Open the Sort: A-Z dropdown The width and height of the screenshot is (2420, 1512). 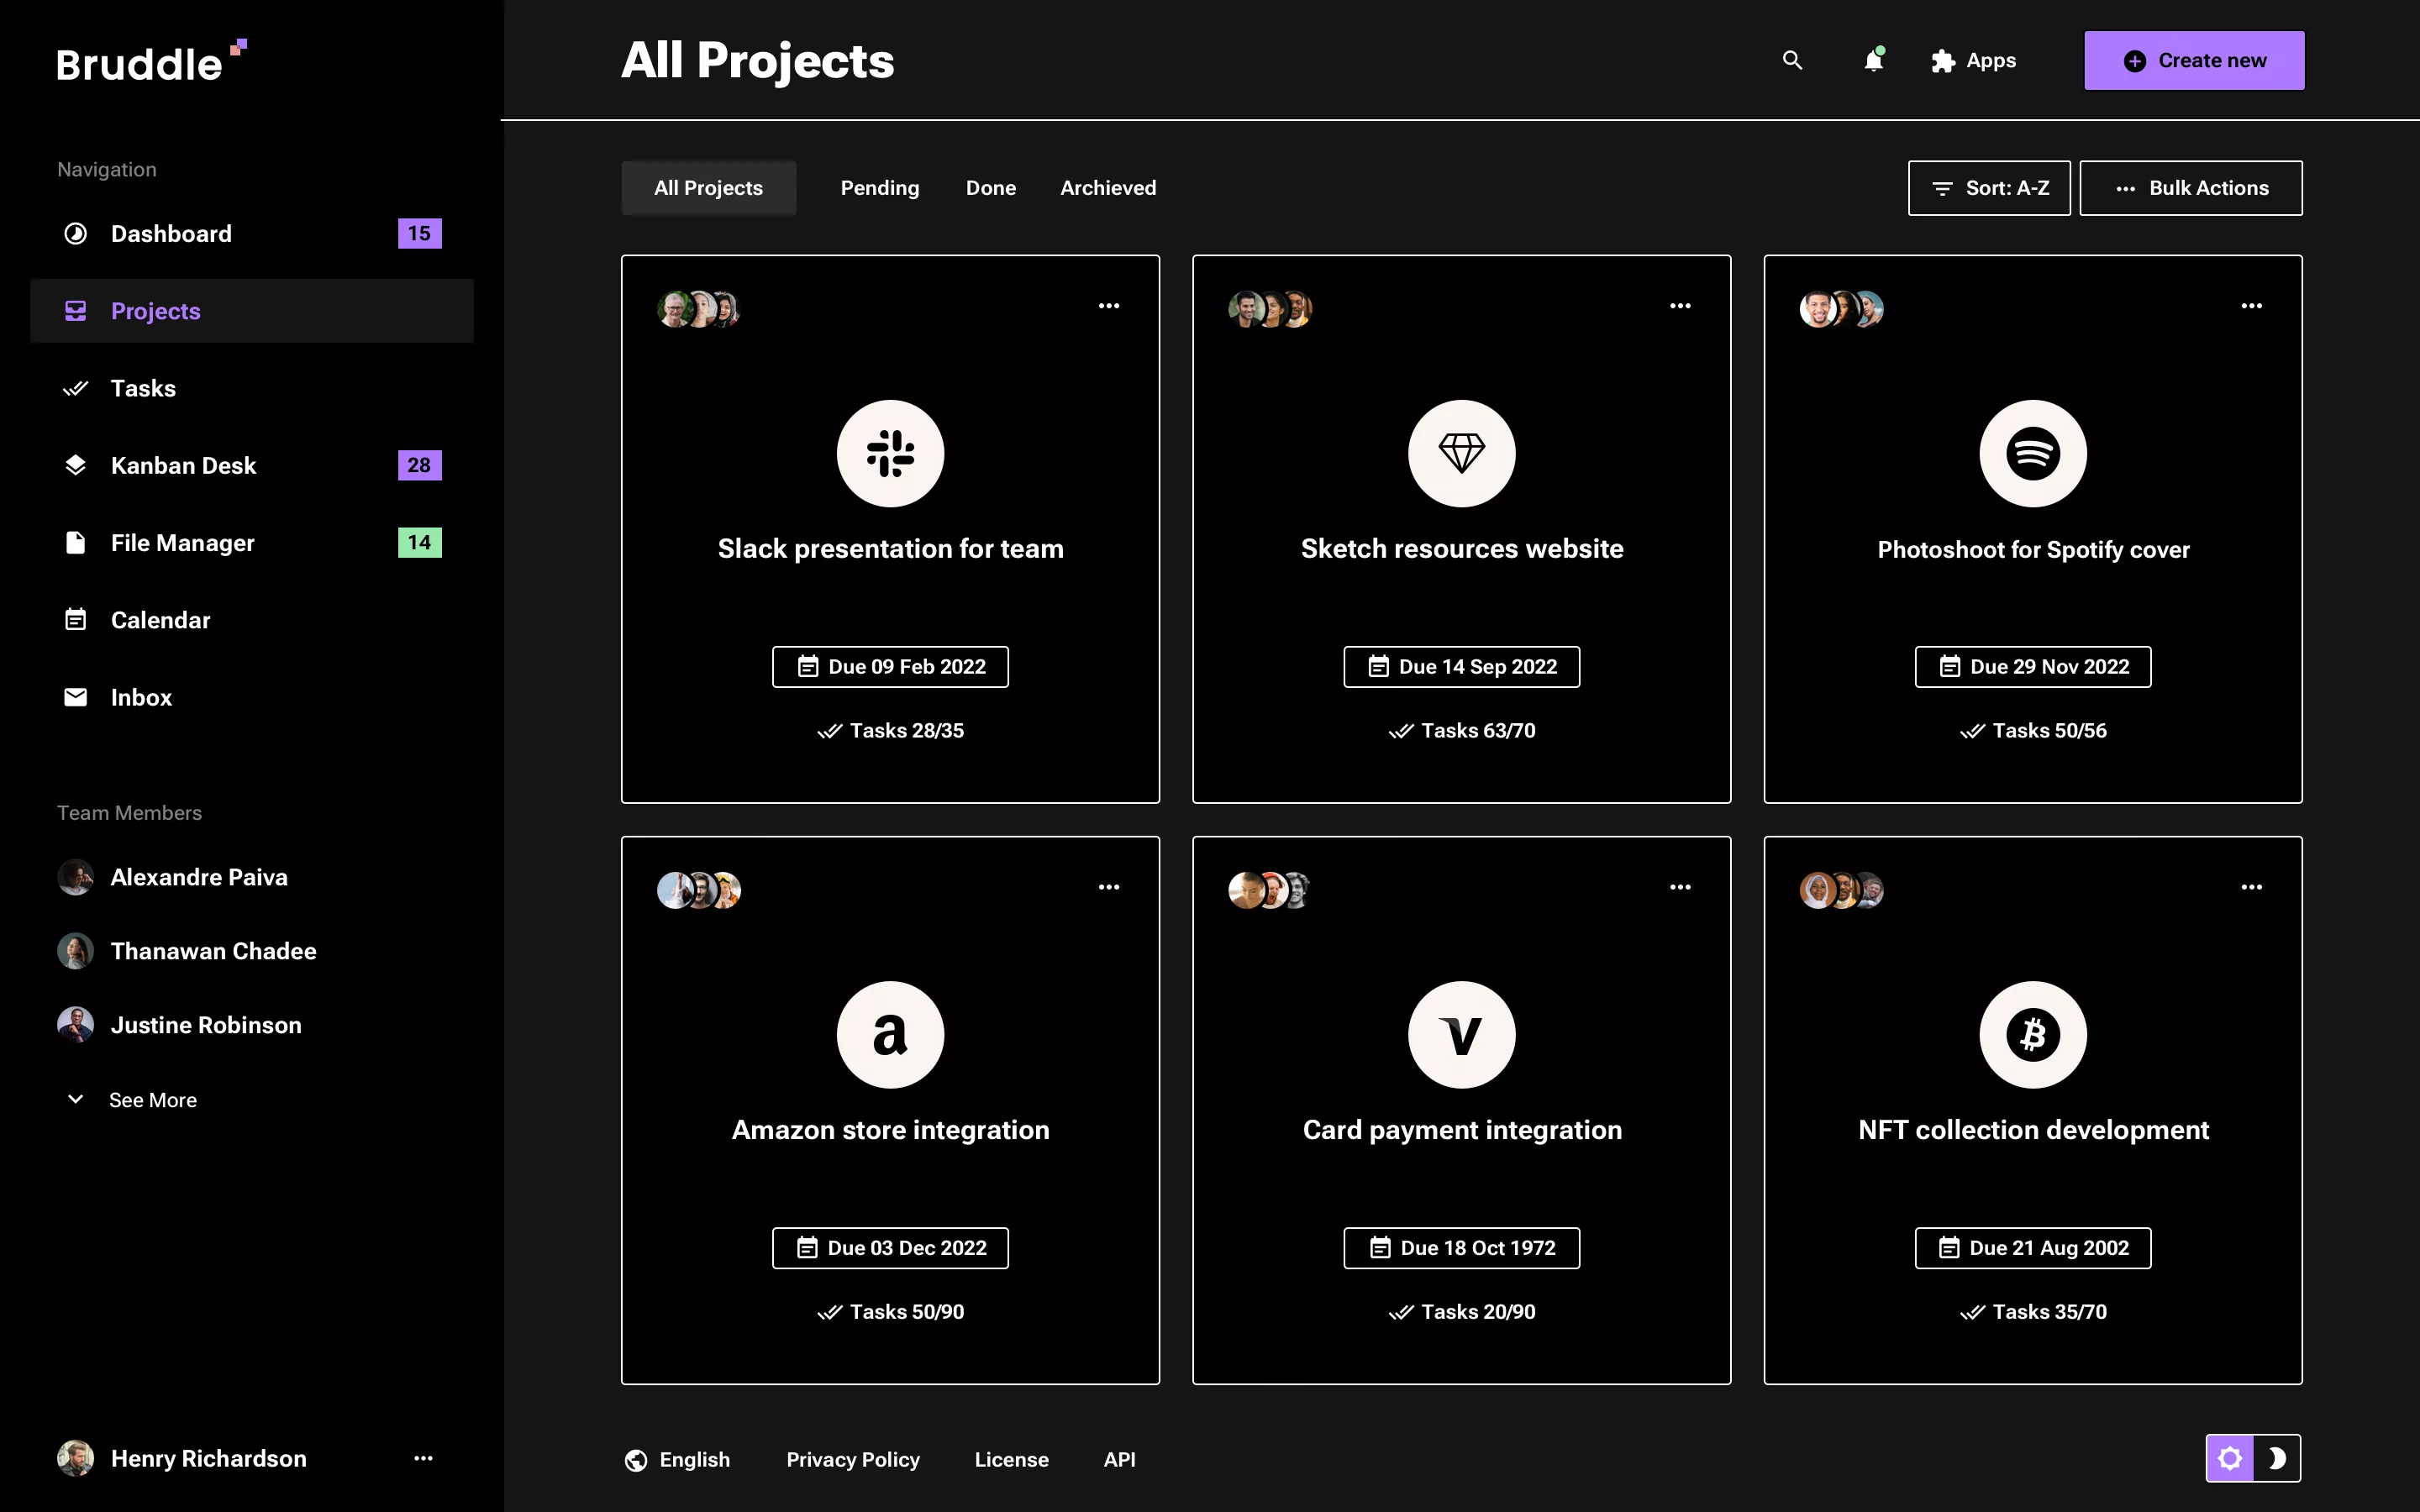pyautogui.click(x=1988, y=187)
